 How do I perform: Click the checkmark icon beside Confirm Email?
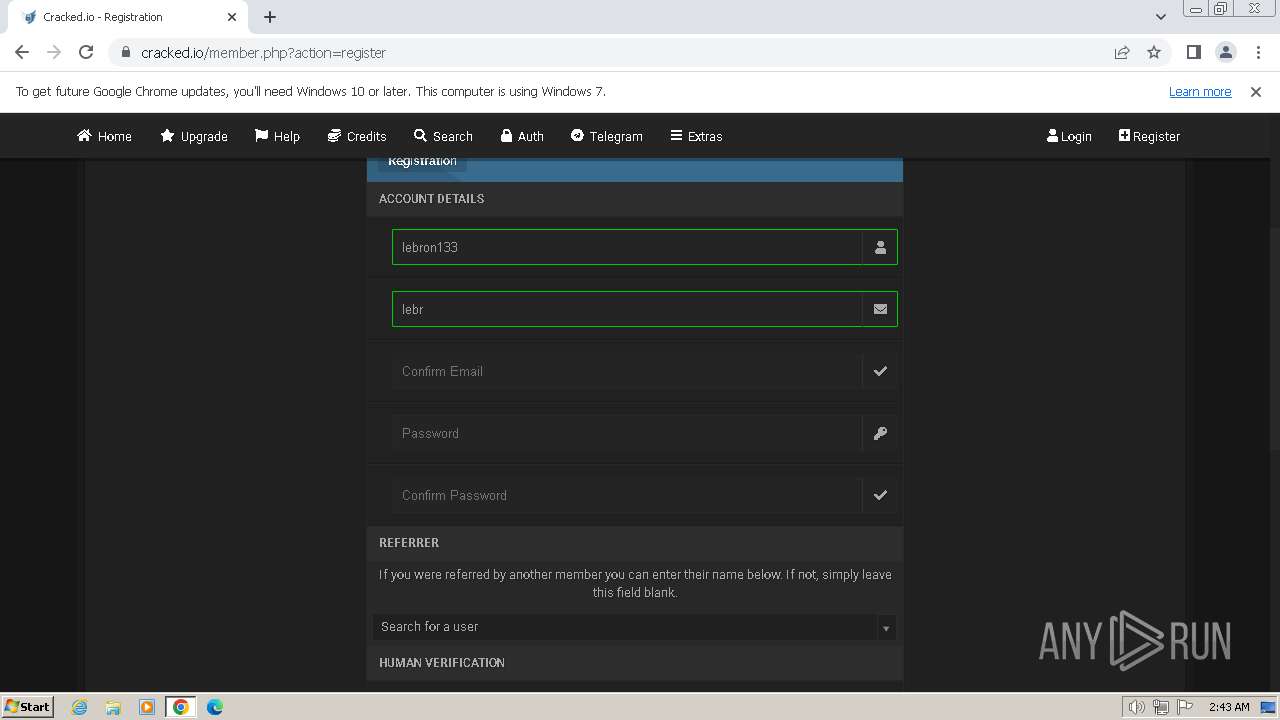pyautogui.click(x=880, y=371)
